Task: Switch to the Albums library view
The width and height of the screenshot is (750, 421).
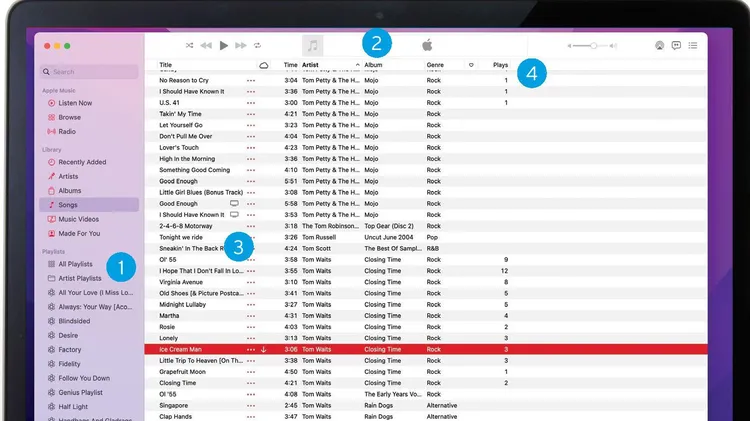Action: click(x=69, y=190)
